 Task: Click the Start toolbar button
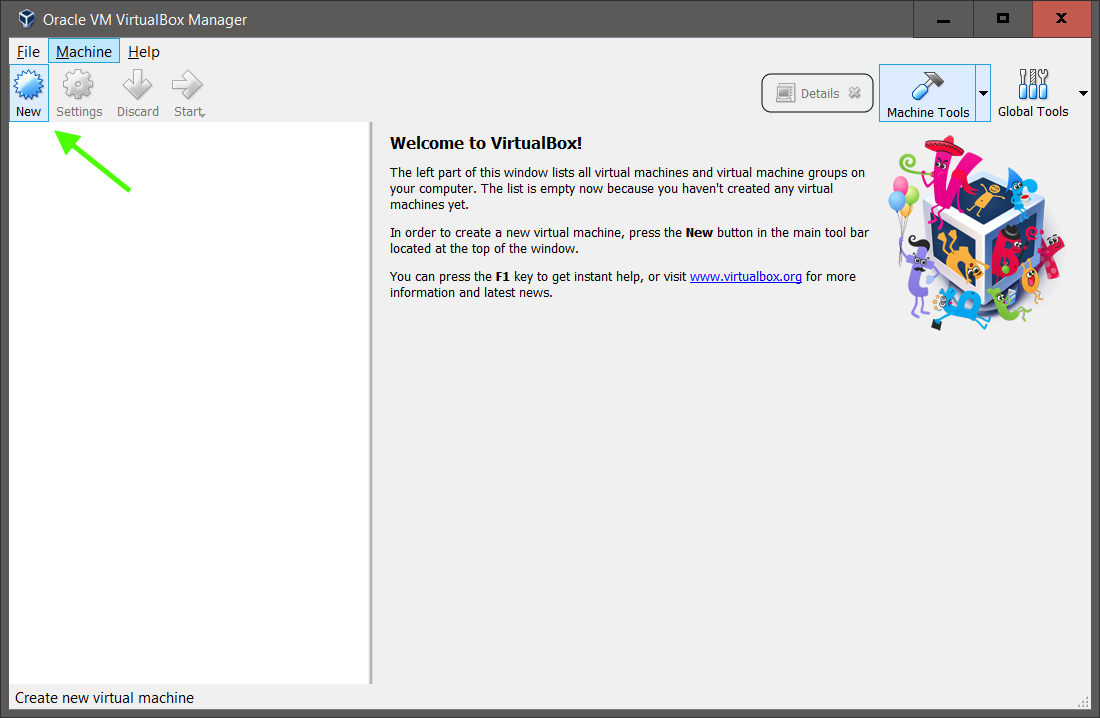coord(187,93)
